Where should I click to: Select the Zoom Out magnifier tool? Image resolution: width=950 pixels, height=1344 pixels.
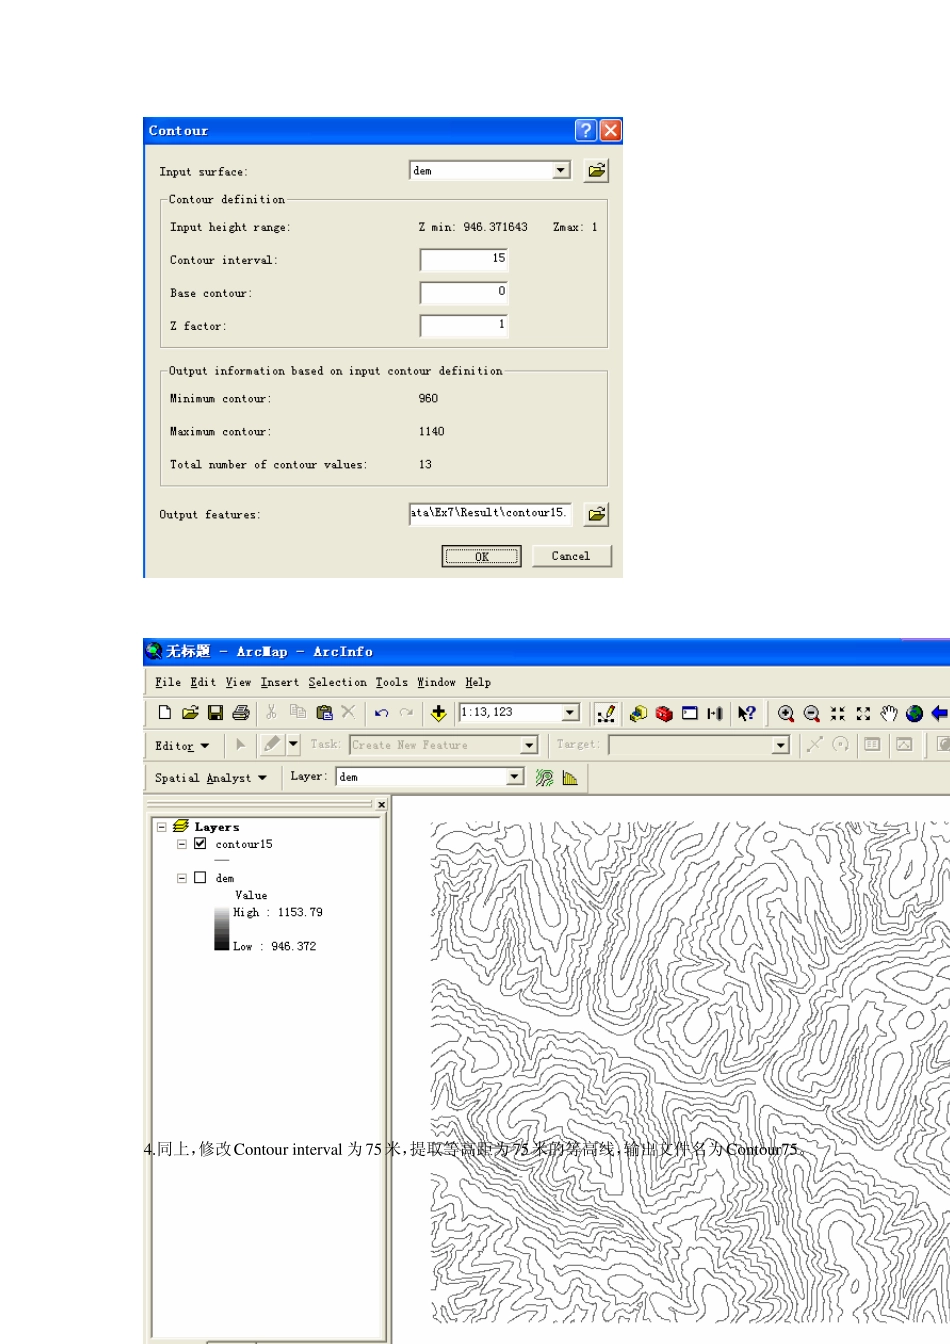click(812, 713)
